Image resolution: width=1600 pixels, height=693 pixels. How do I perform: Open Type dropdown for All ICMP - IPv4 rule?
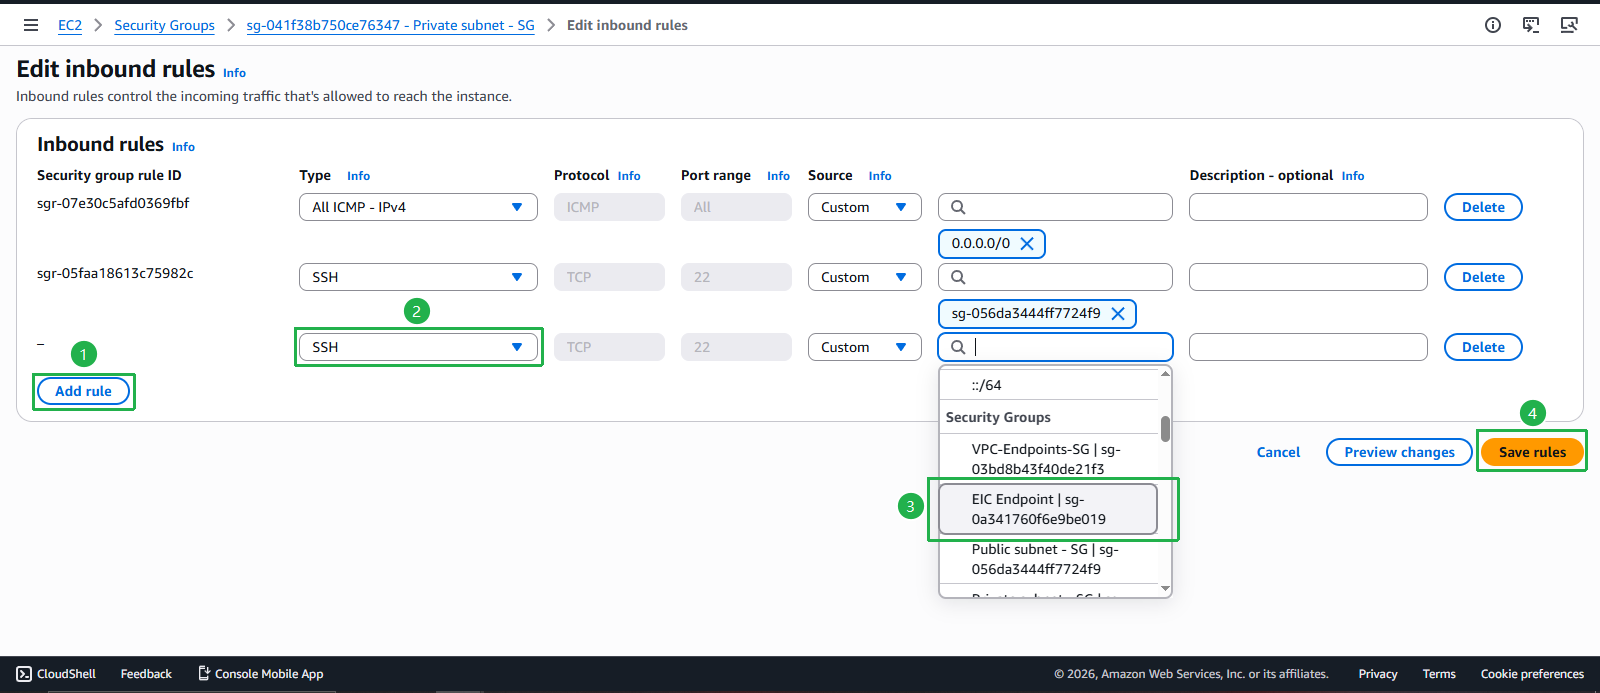(418, 207)
